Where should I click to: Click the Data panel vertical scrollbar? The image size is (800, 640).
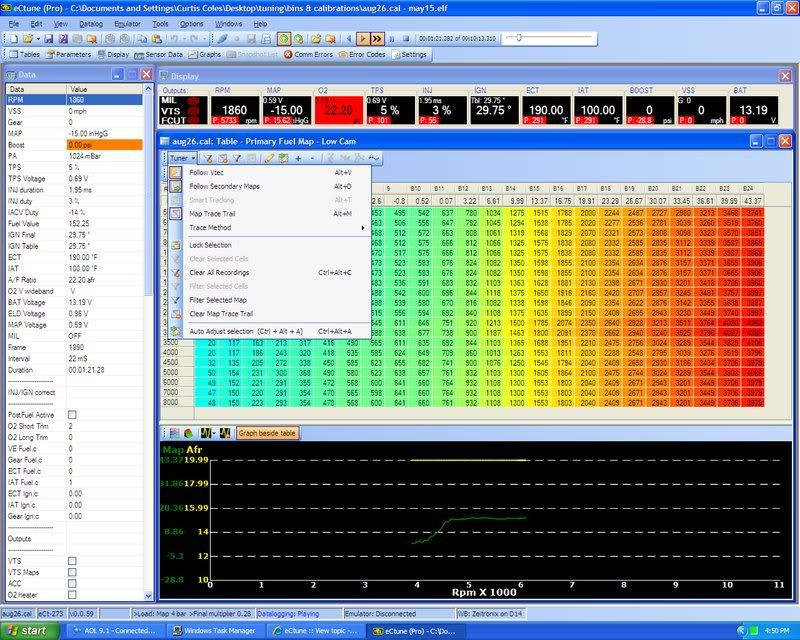[148, 342]
